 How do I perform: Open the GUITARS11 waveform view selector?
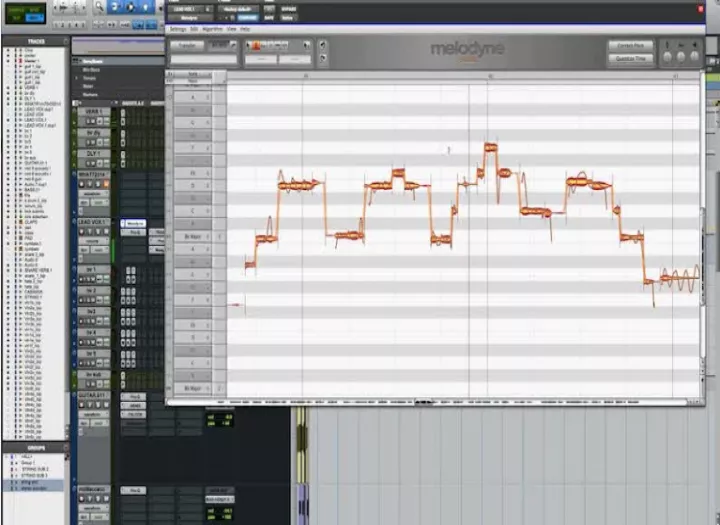[94, 414]
